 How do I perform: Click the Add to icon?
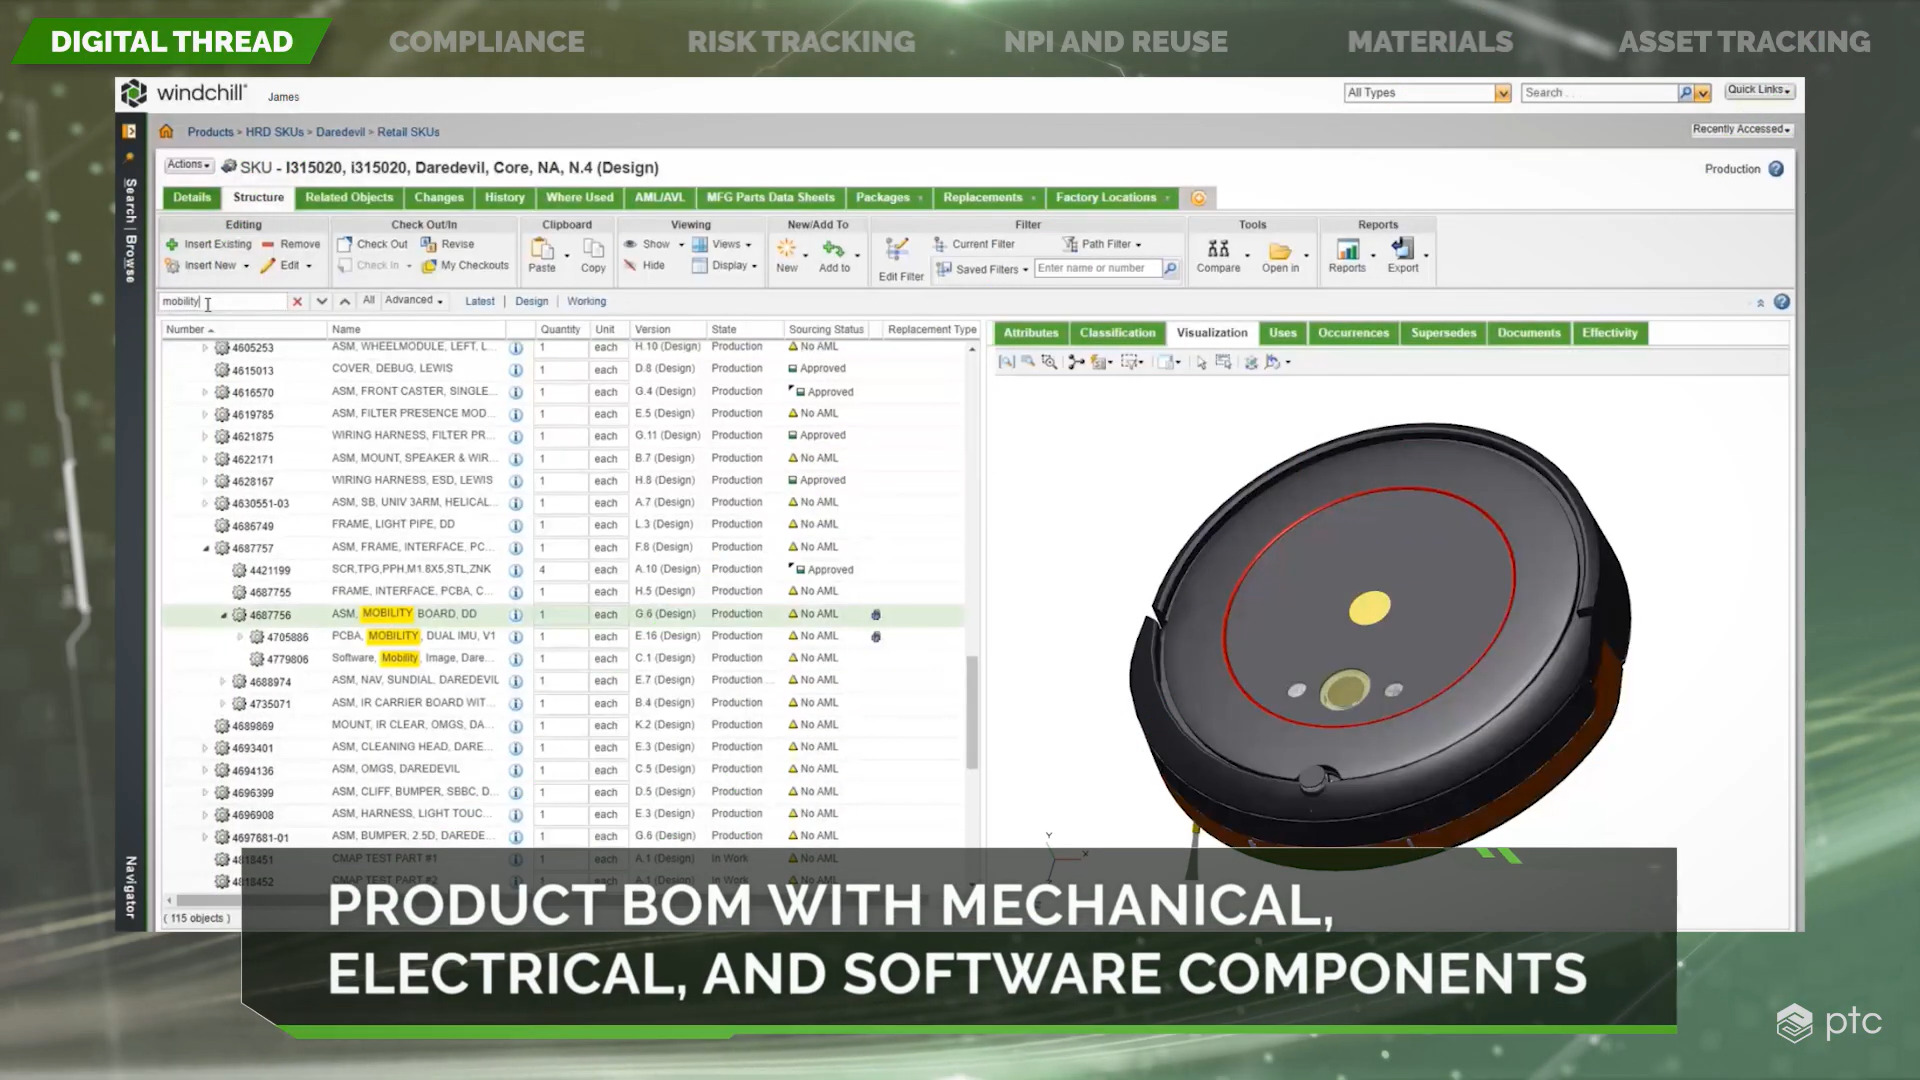pos(833,248)
